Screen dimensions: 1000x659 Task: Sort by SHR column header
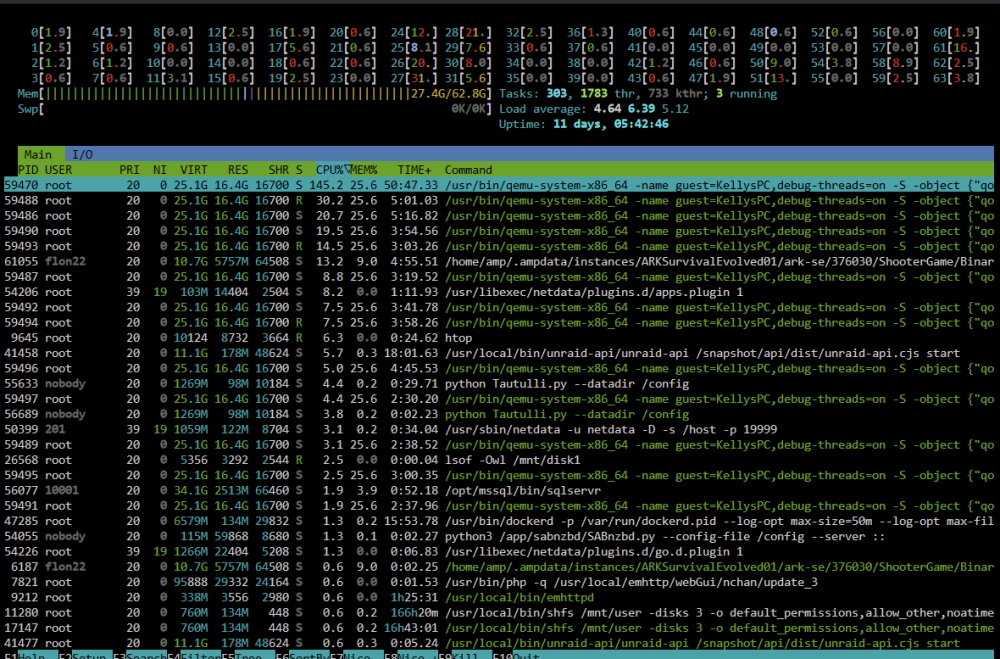click(x=278, y=170)
